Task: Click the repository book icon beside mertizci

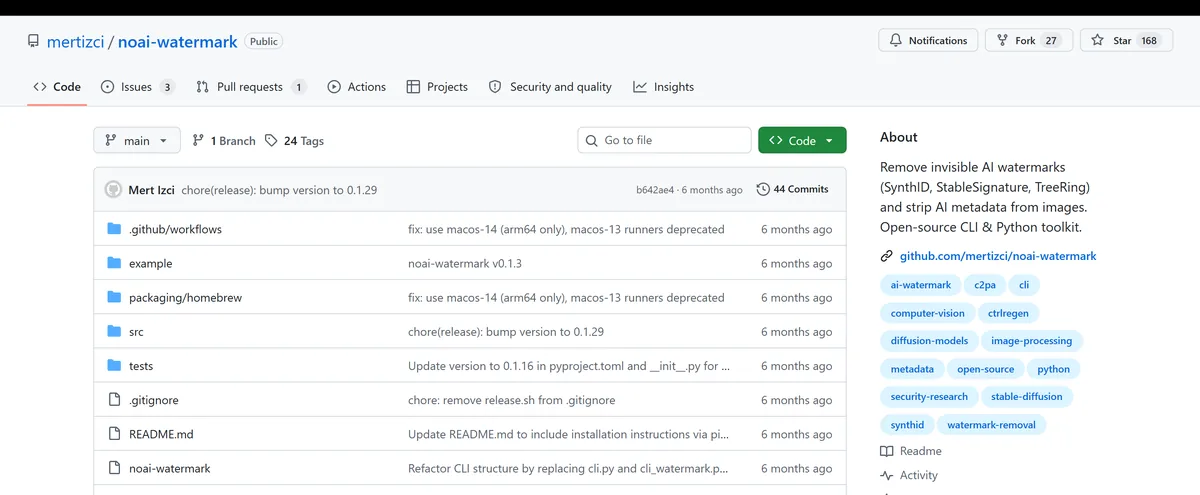Action: [x=34, y=42]
